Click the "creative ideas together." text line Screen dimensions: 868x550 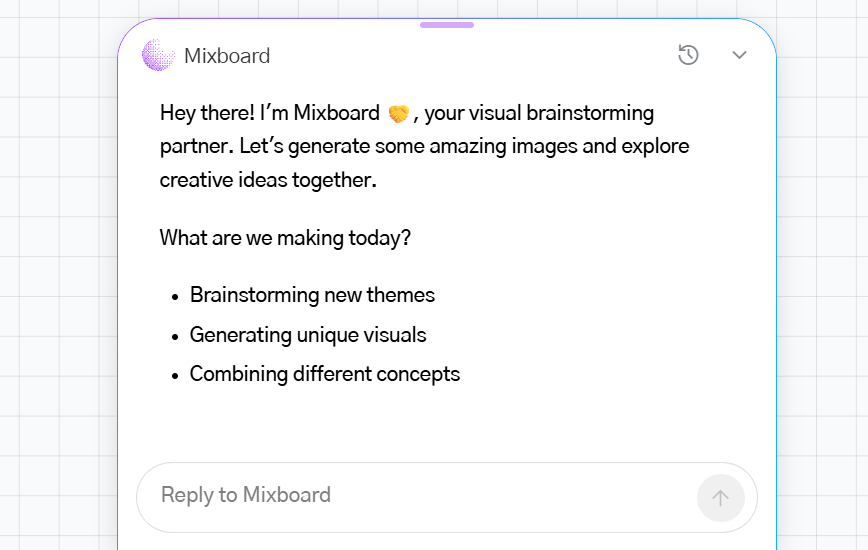pyautogui.click(x=268, y=180)
